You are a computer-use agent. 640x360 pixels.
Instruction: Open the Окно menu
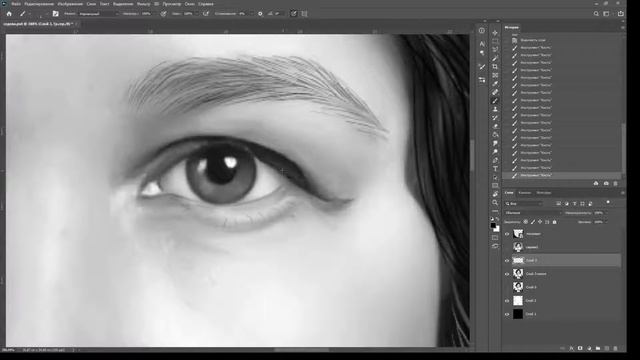tap(189, 4)
